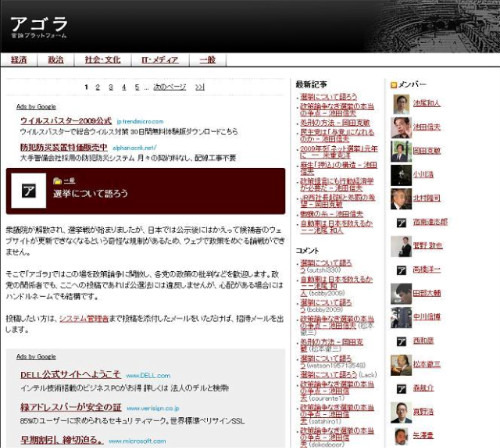Open the comment entry by courante1
The width and height of the screenshot is (500, 448).
click(x=337, y=391)
